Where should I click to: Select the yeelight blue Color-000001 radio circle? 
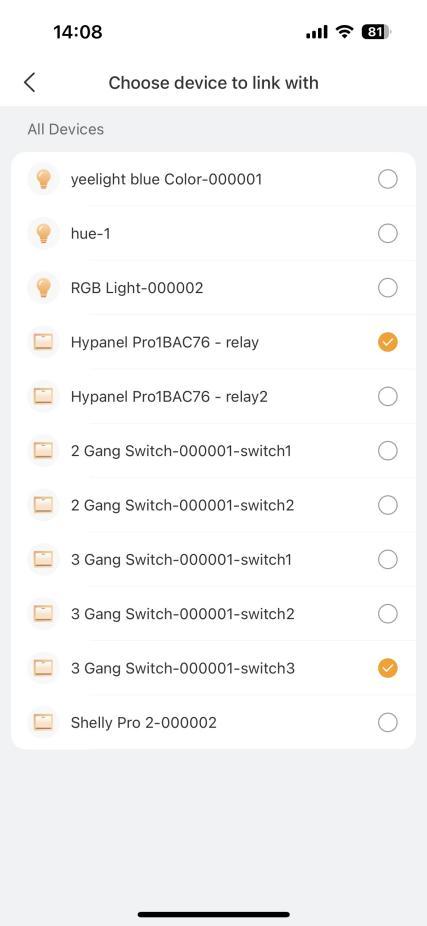point(387,179)
